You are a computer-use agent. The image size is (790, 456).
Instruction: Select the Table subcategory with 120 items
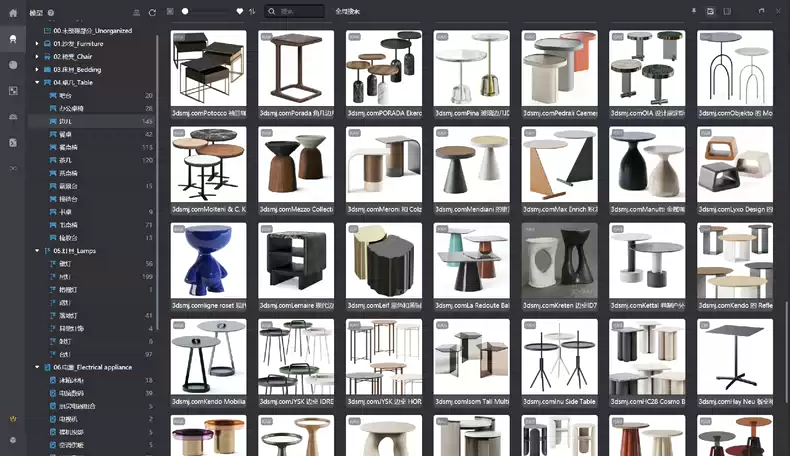(x=91, y=160)
